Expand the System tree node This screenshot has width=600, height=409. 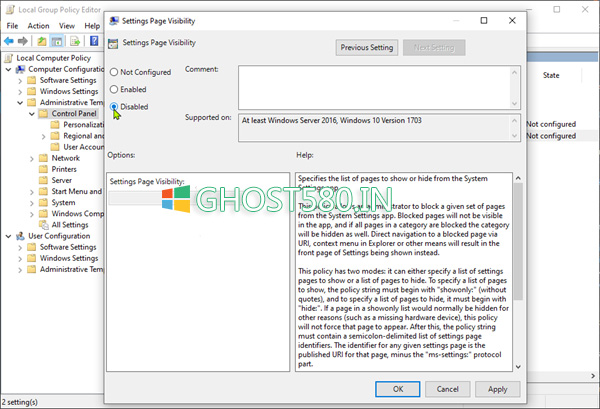[32, 203]
